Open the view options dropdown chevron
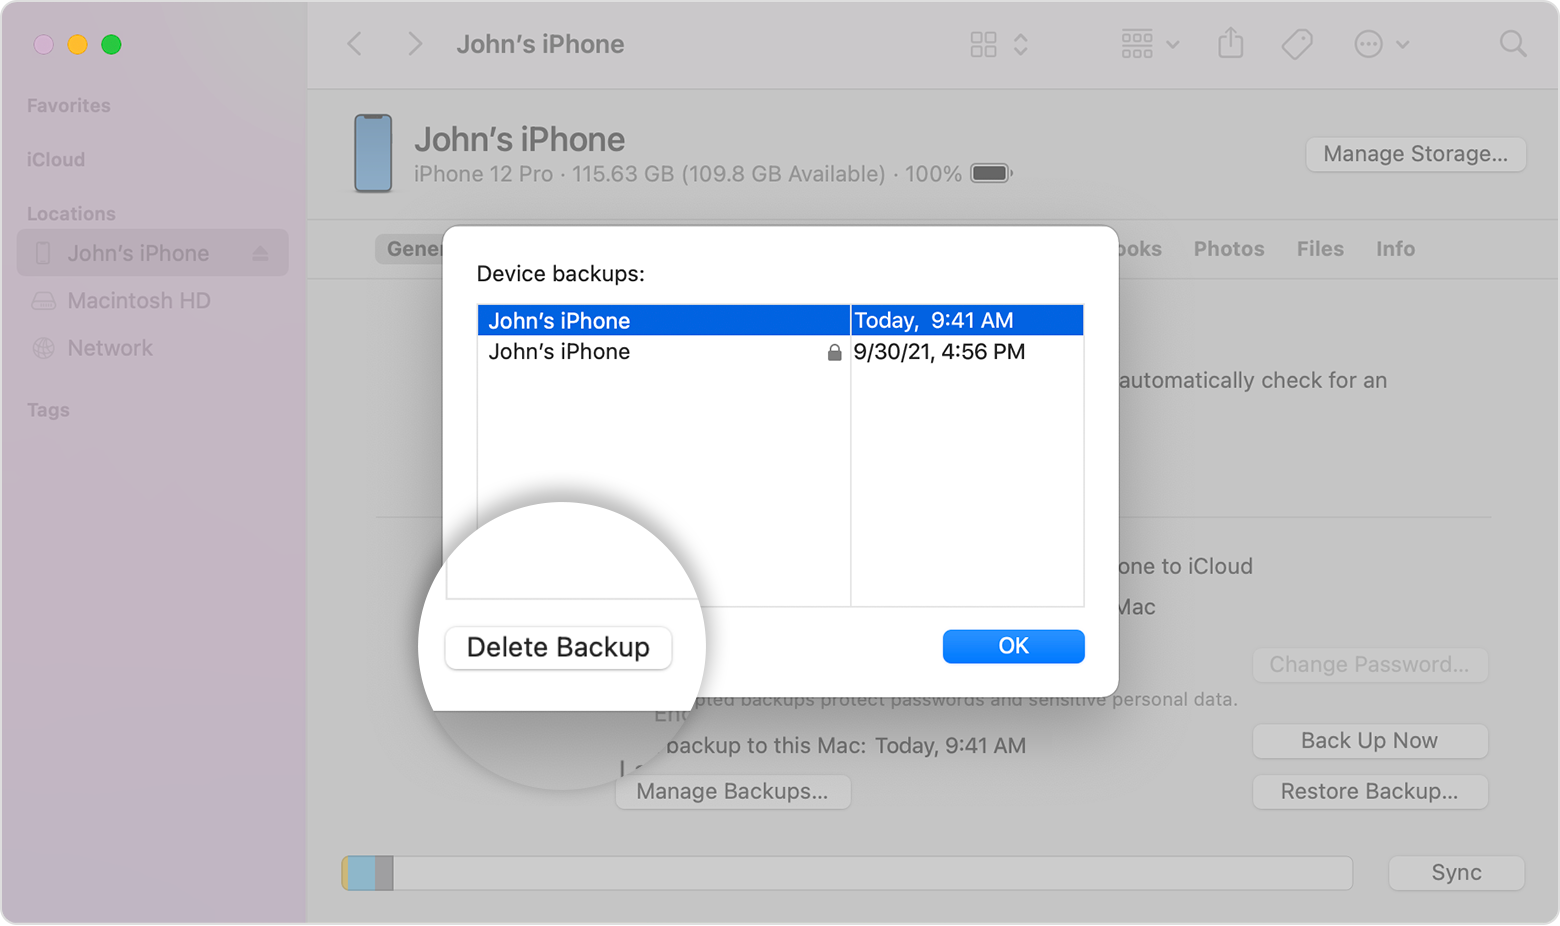Image resolution: width=1560 pixels, height=926 pixels. pos(1022,44)
